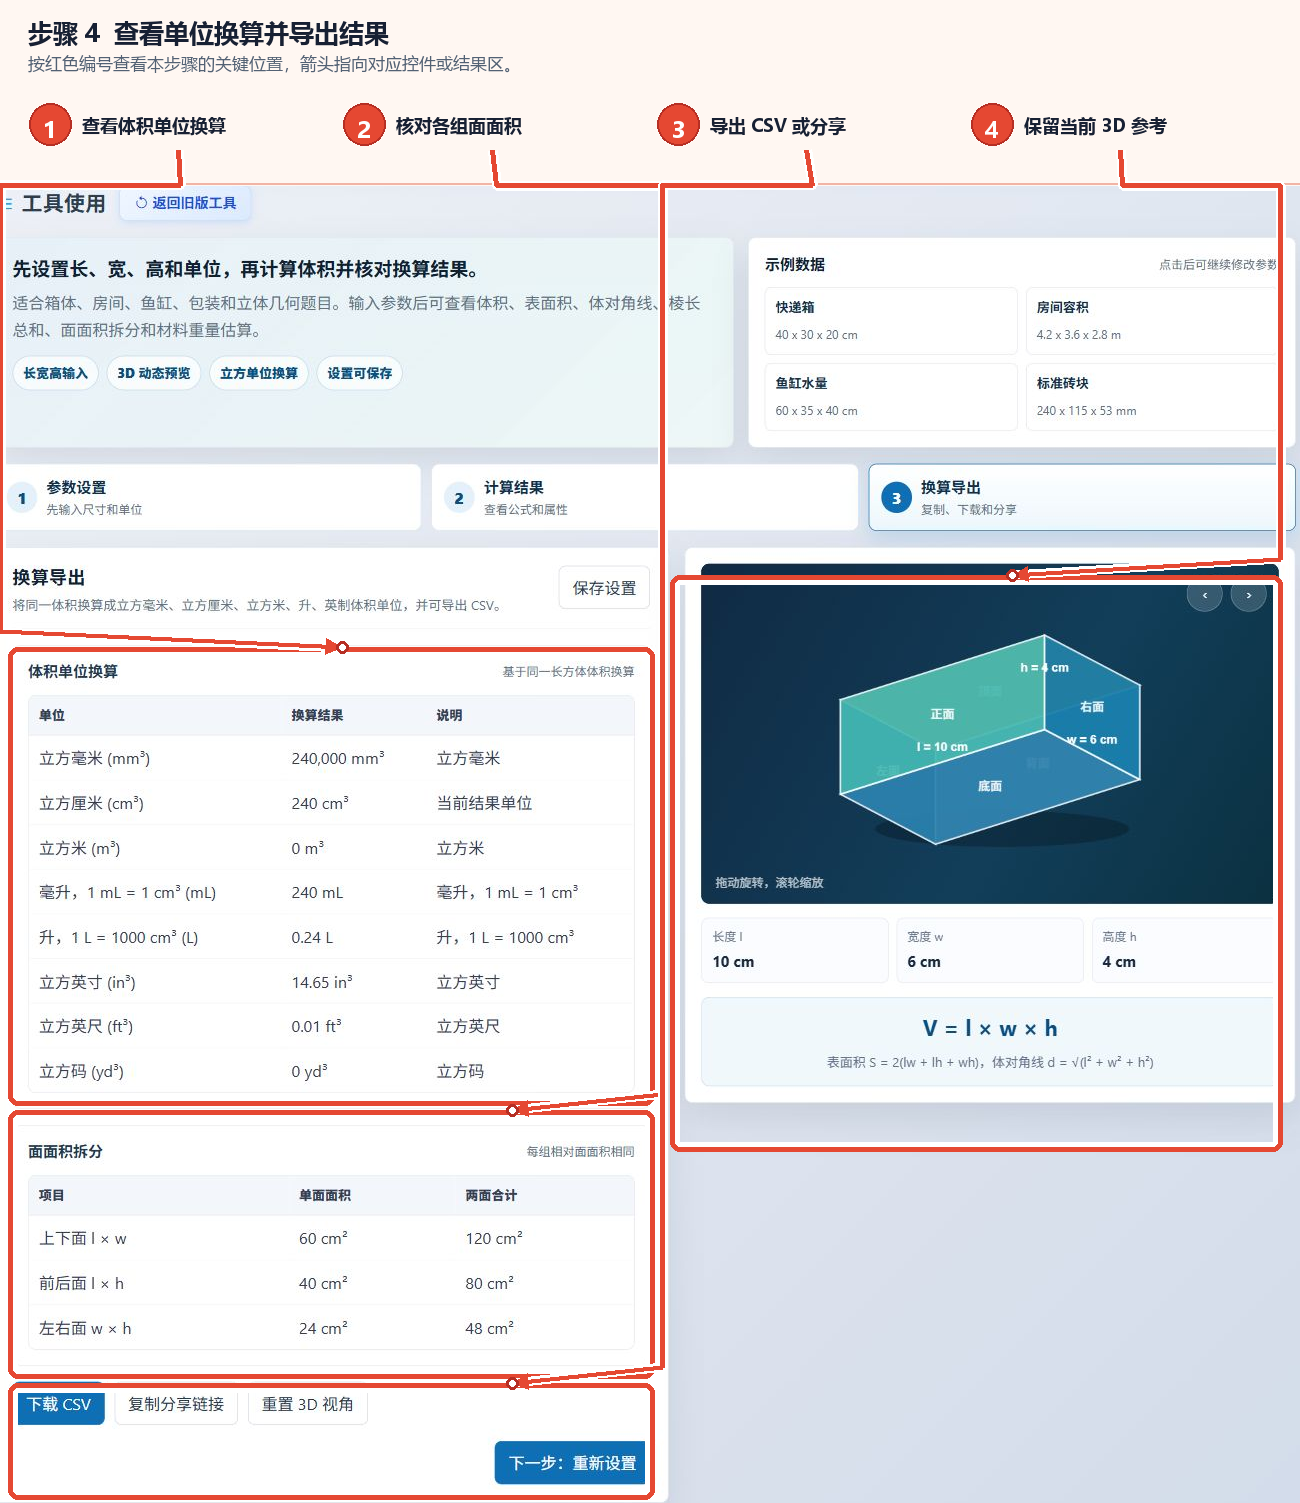The width and height of the screenshot is (1300, 1503).
Task: Select the 设置可保存 tag
Action: pos(360,373)
